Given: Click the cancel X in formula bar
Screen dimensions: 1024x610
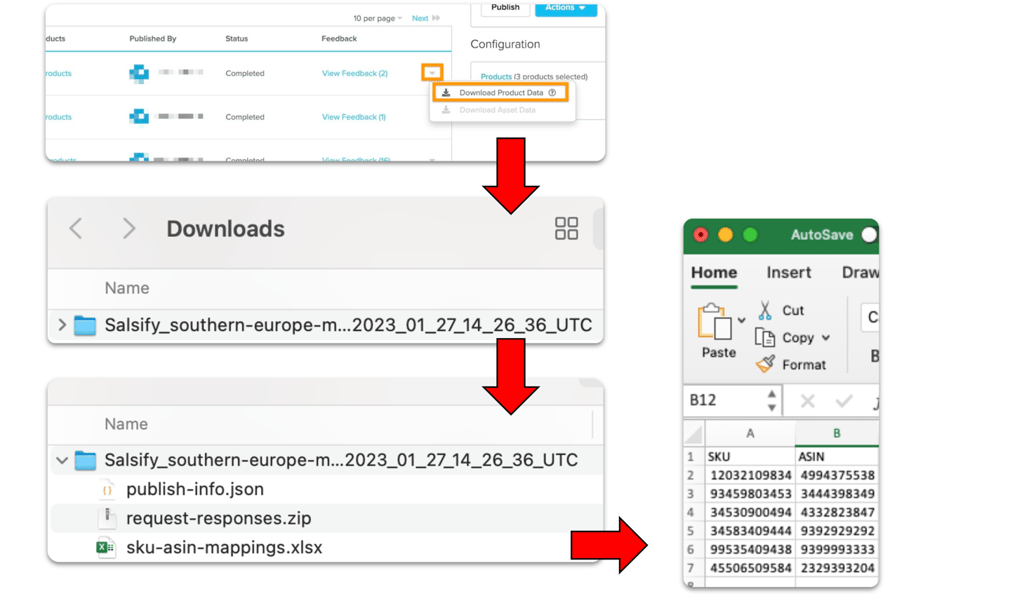Looking at the screenshot, I should click(808, 400).
